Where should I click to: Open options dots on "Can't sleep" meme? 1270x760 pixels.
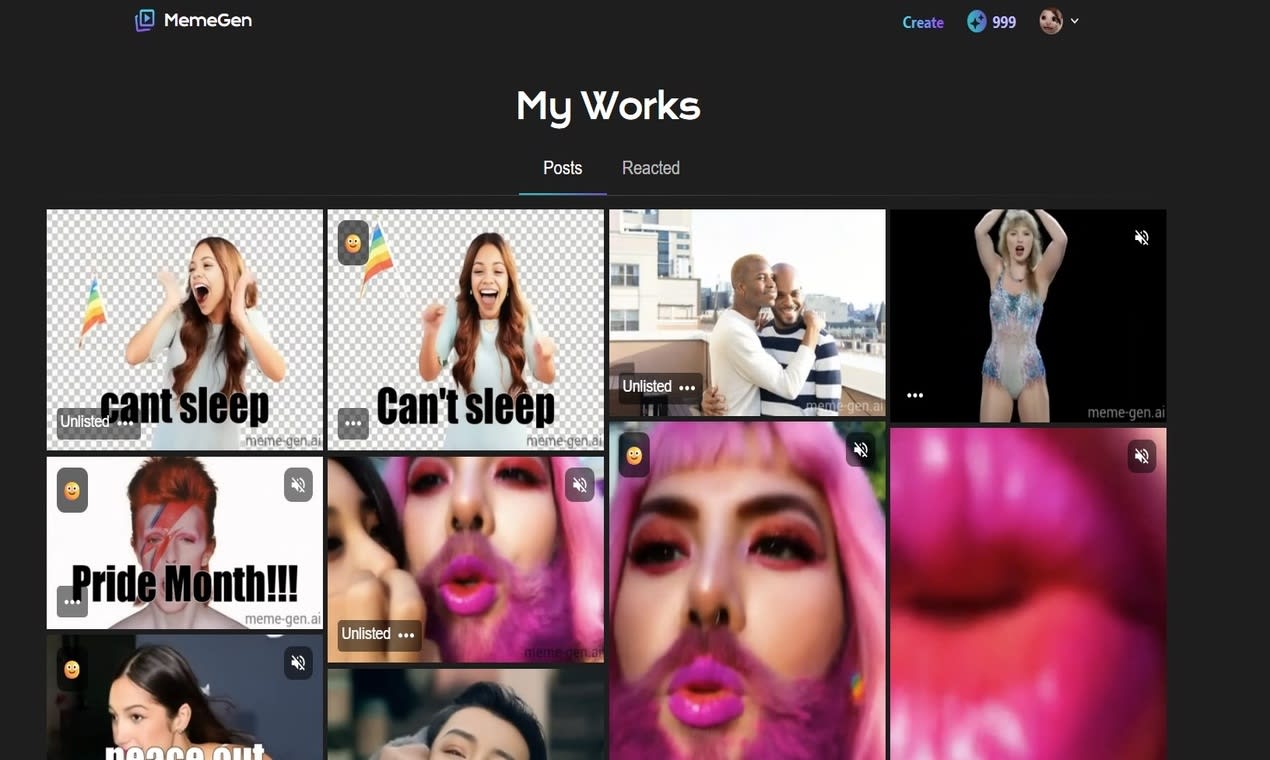tap(353, 423)
